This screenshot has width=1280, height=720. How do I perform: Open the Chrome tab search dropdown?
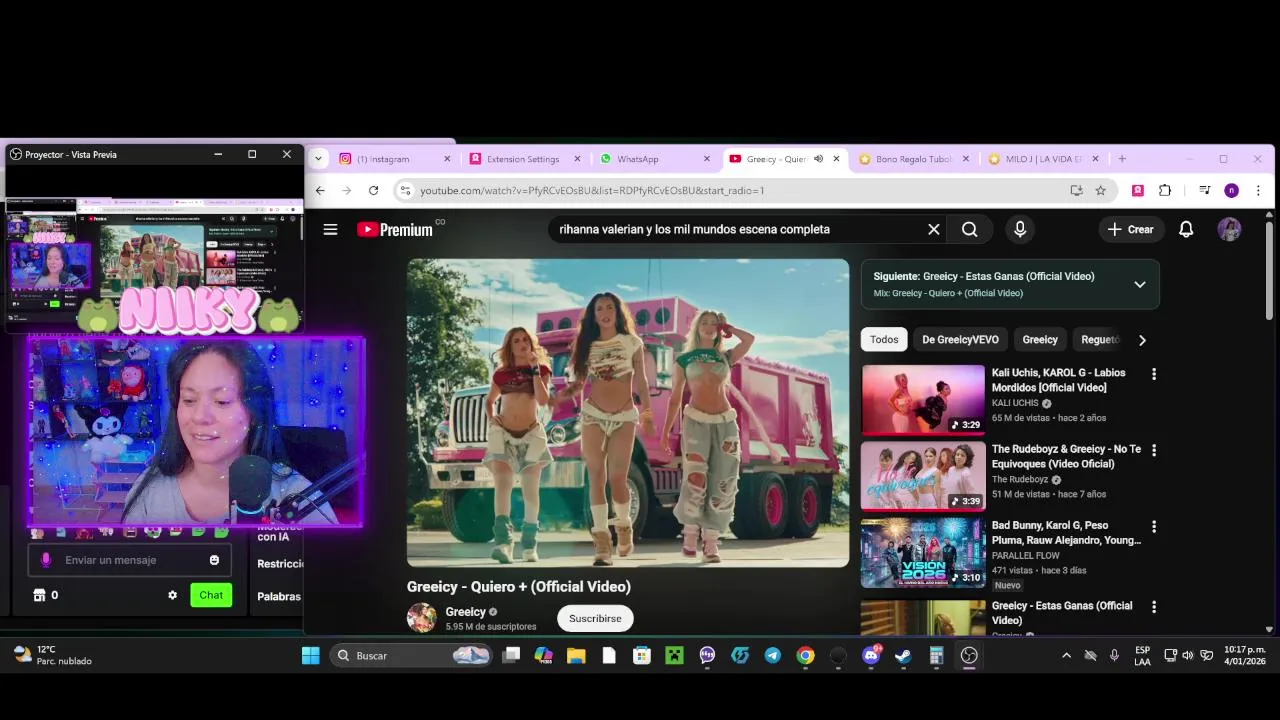pos(318,158)
